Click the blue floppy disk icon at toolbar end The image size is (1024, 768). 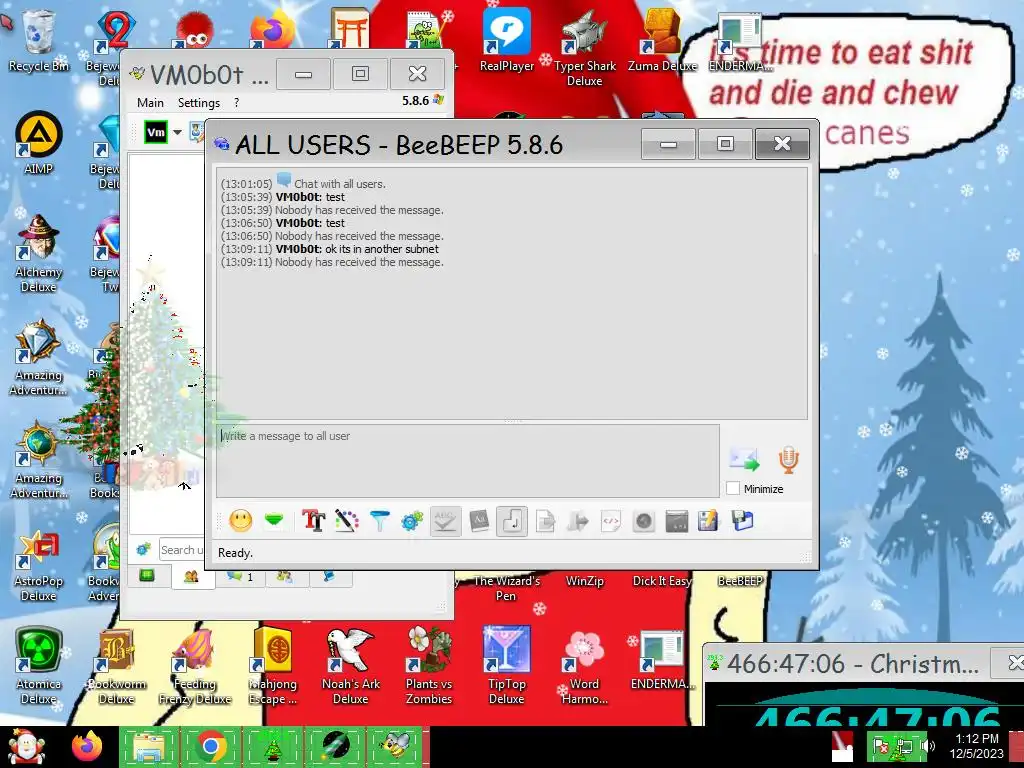pyautogui.click(x=743, y=521)
